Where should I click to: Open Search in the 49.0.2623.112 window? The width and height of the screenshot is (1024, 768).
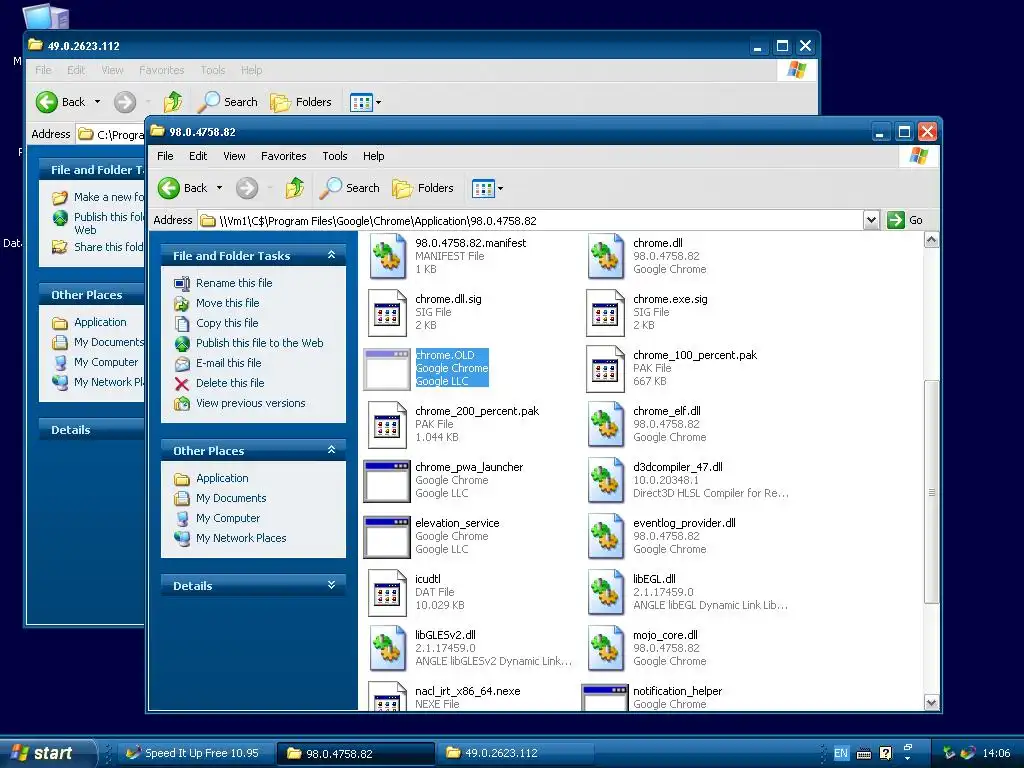[x=227, y=102]
